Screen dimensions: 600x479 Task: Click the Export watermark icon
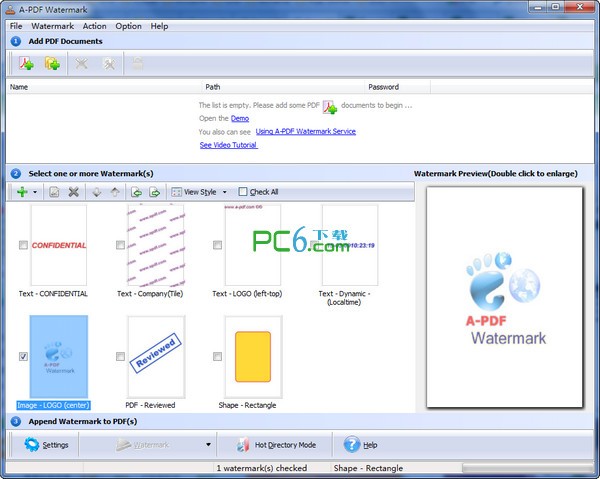pyautogui.click(x=155, y=192)
